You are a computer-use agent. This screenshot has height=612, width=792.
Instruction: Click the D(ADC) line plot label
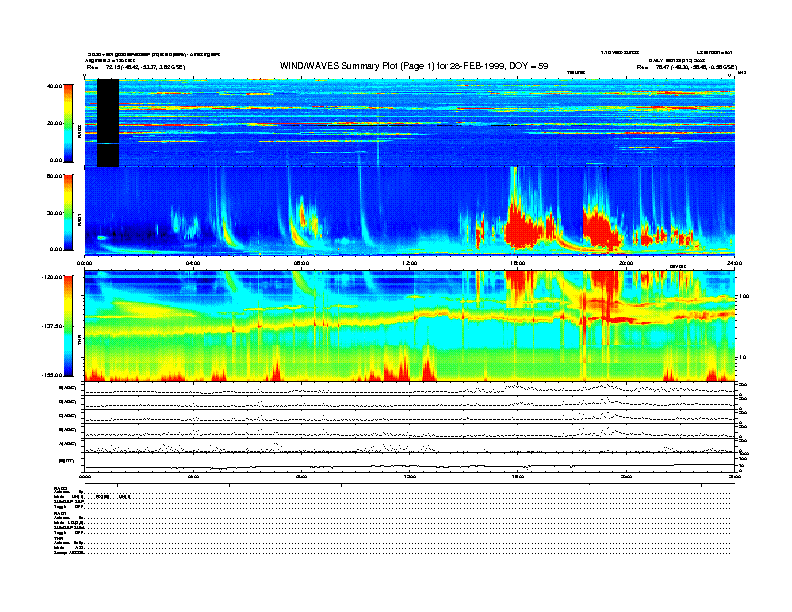click(68, 401)
